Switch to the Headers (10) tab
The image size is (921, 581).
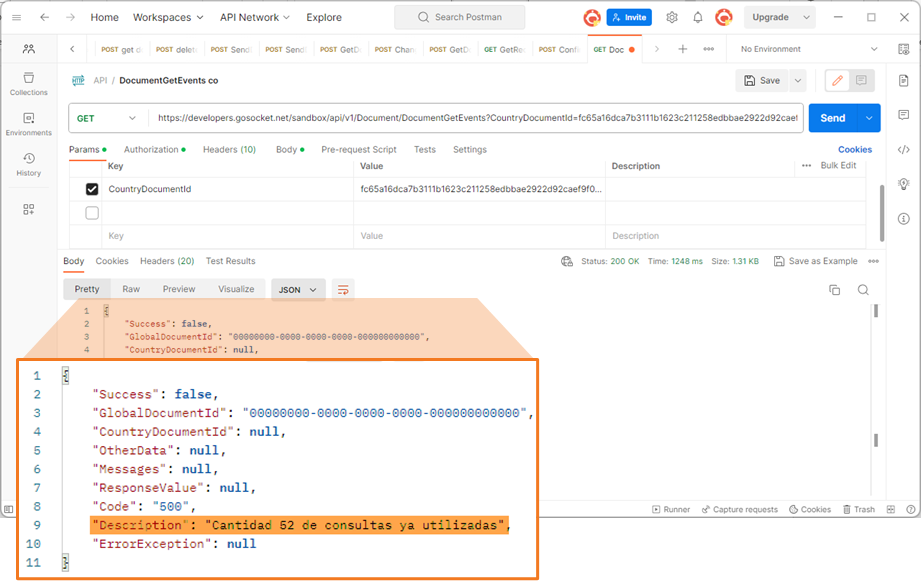click(229, 150)
